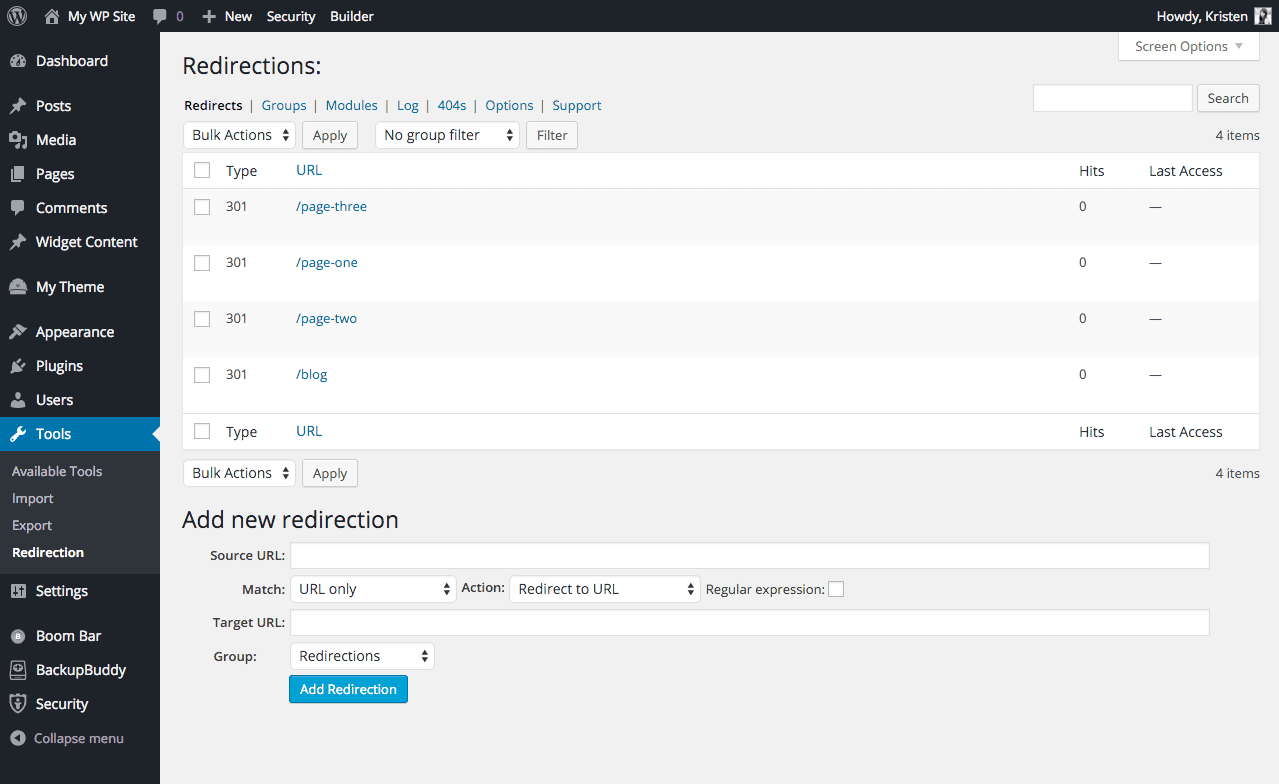Image resolution: width=1279 pixels, height=784 pixels.
Task: Open the home icon for My WP Site
Action: coord(52,16)
